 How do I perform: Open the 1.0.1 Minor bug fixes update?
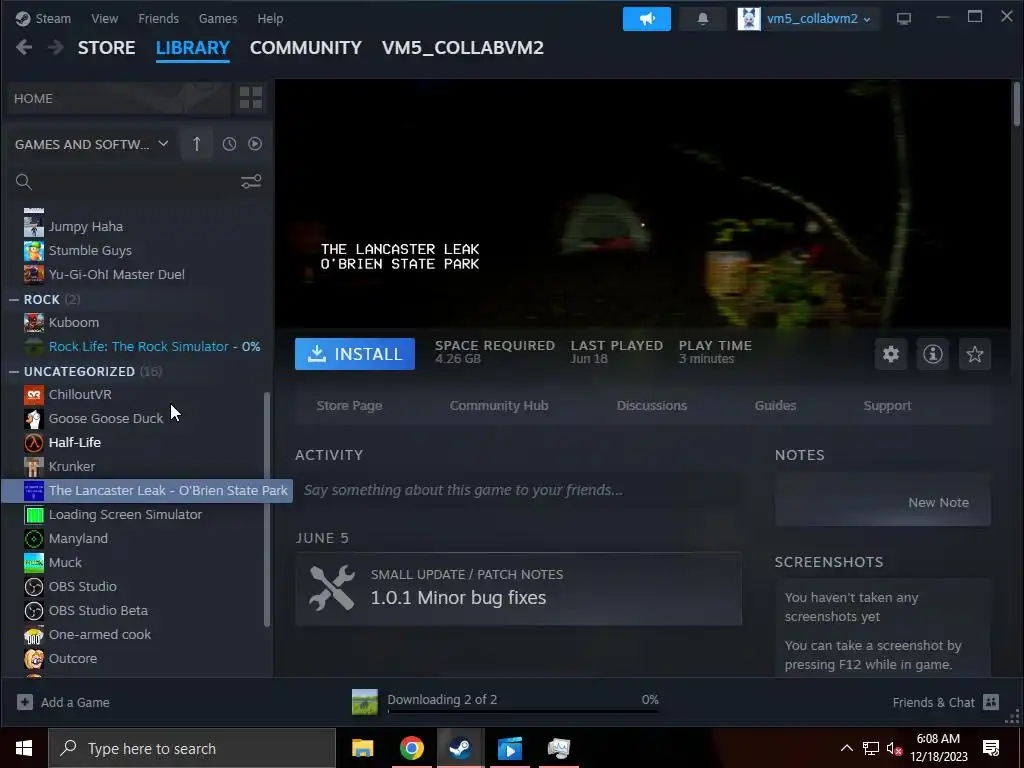519,589
